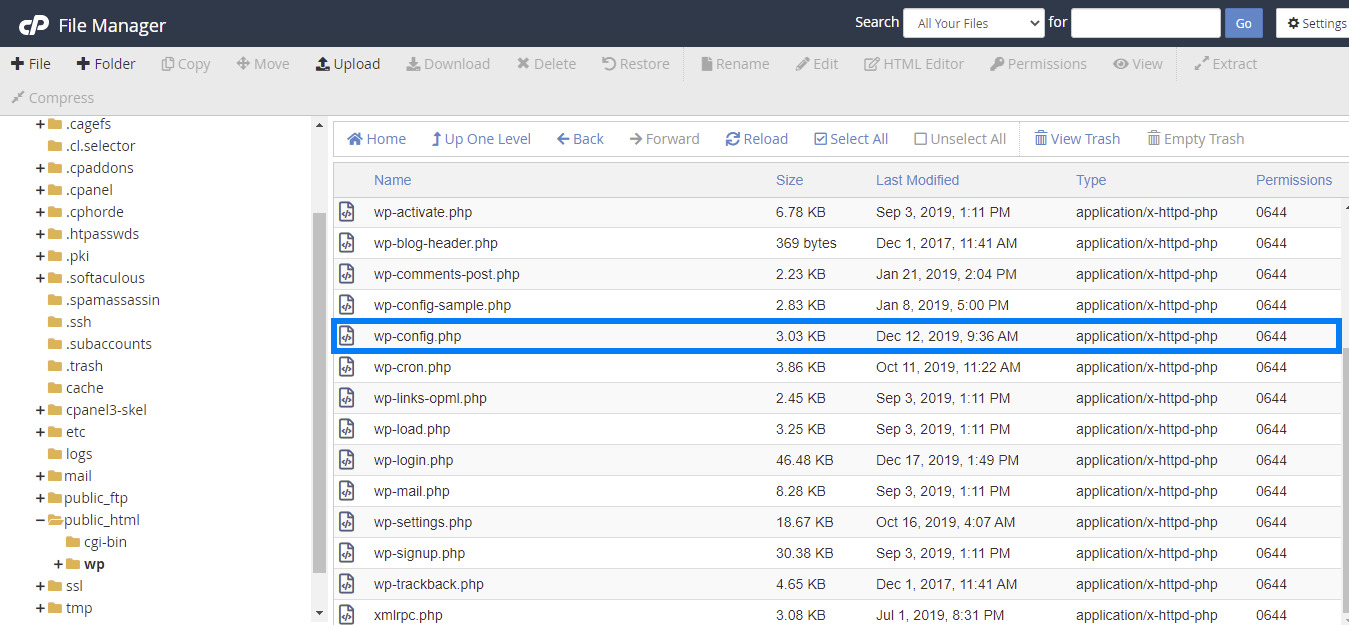Viewport: 1349px width, 625px height.
Task: Expand the .cpanel folder node
Action: tap(41, 190)
